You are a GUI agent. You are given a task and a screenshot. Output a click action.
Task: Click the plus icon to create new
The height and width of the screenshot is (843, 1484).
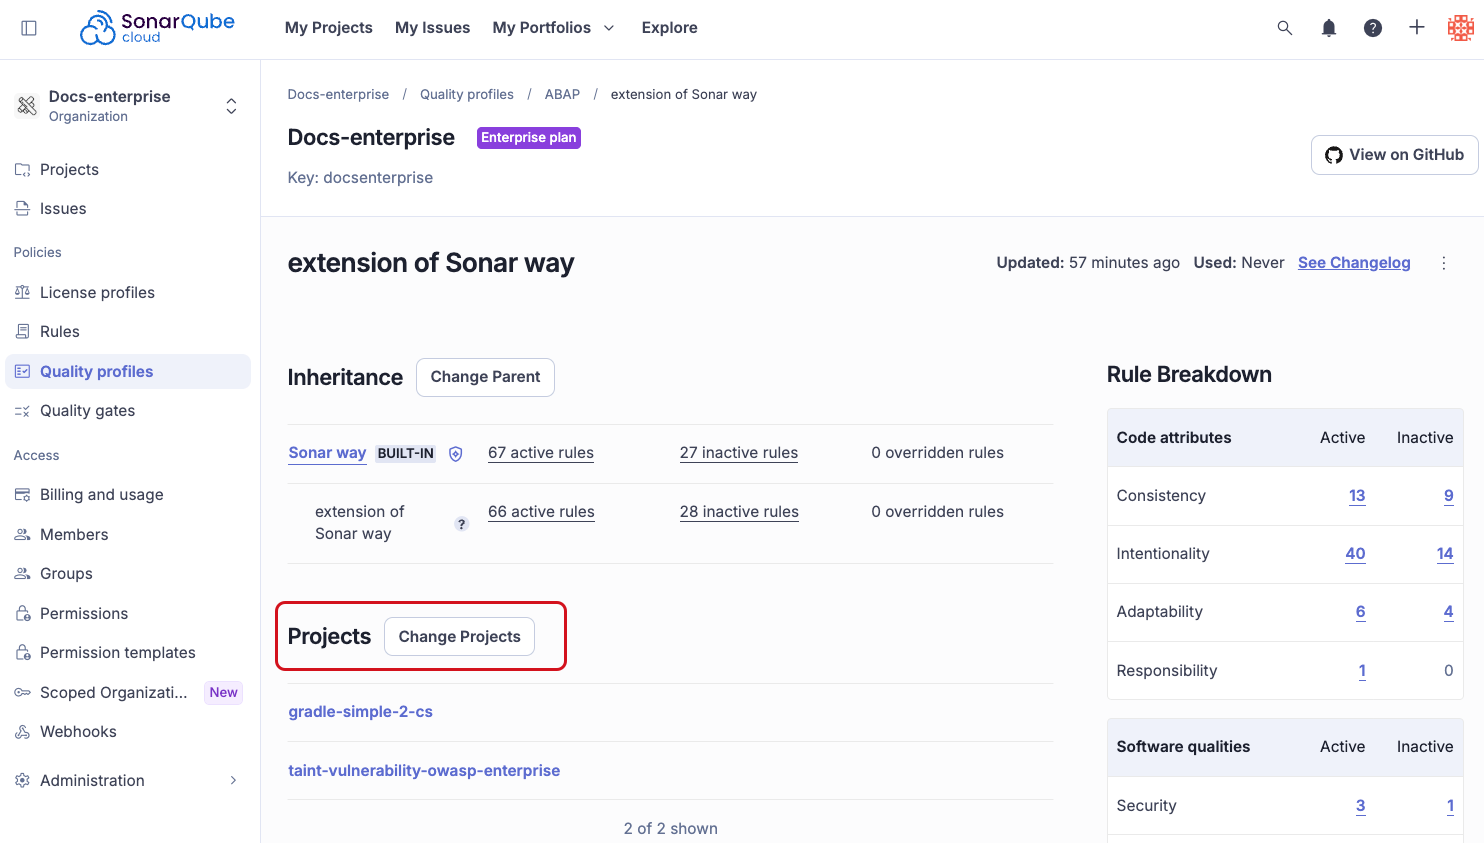pyautogui.click(x=1417, y=28)
